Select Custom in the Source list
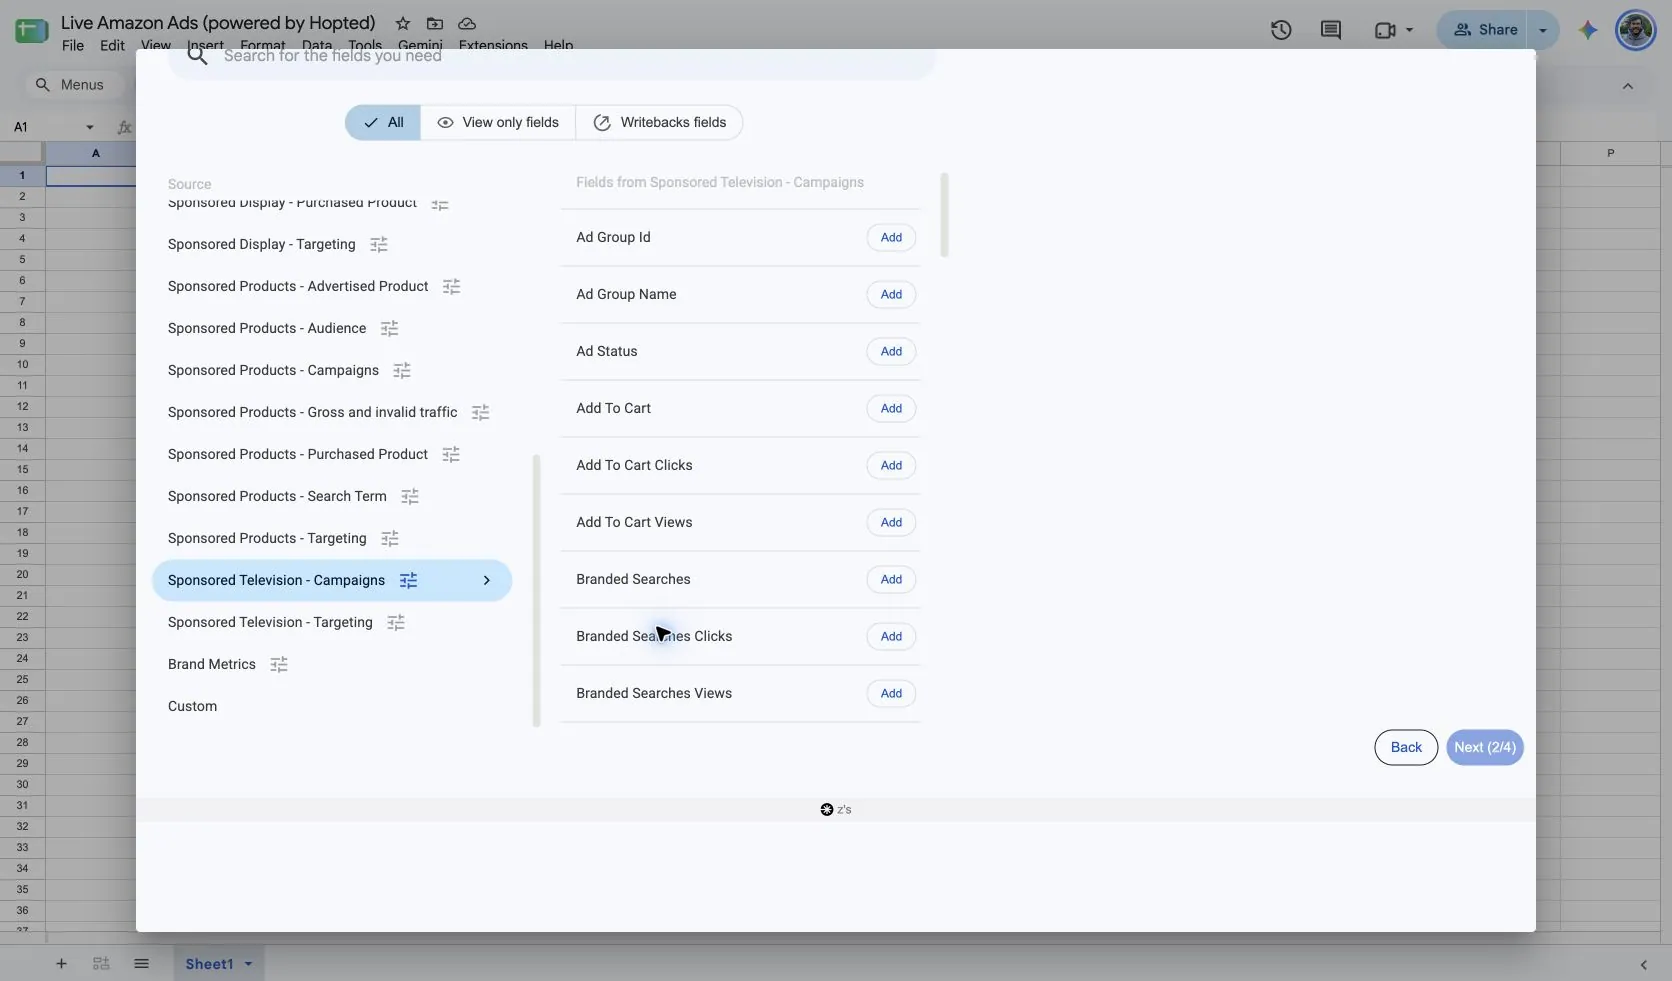 point(192,706)
